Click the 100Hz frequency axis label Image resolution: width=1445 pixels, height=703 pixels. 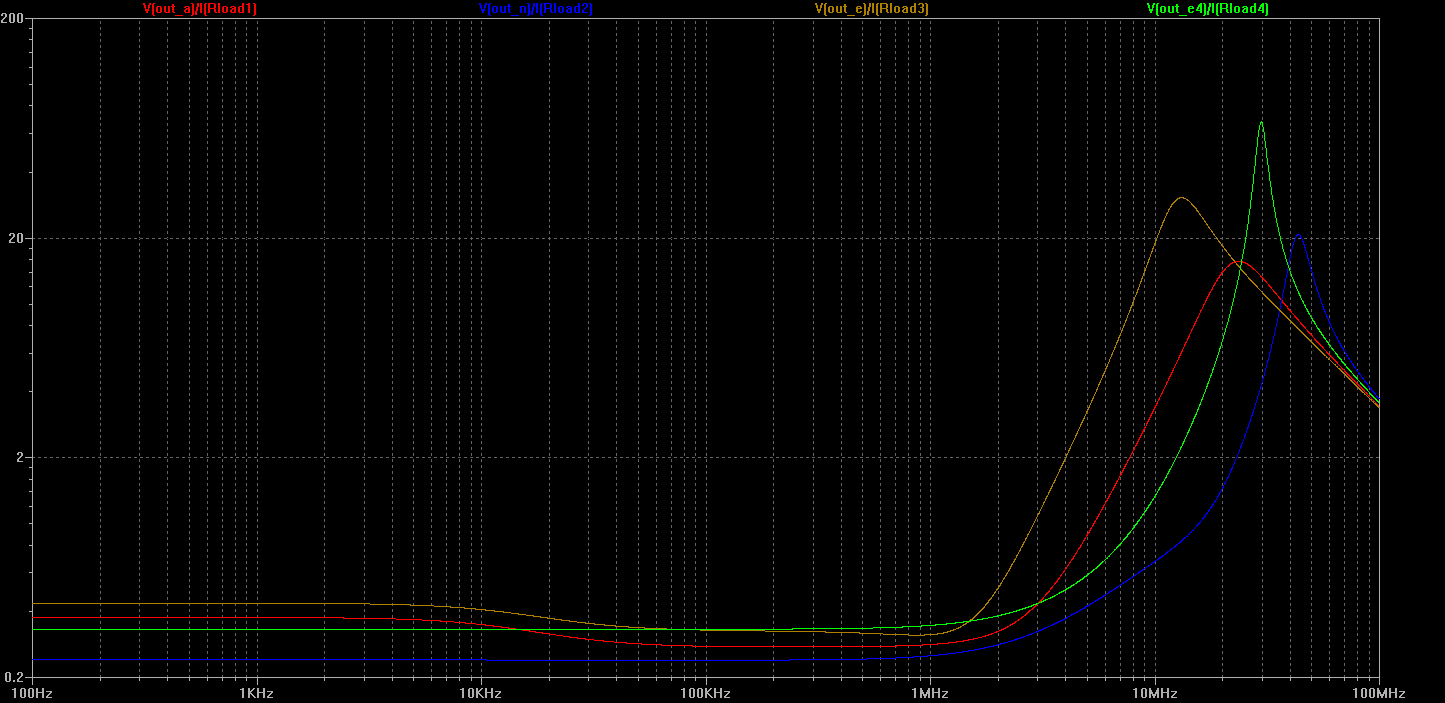pyautogui.click(x=32, y=693)
